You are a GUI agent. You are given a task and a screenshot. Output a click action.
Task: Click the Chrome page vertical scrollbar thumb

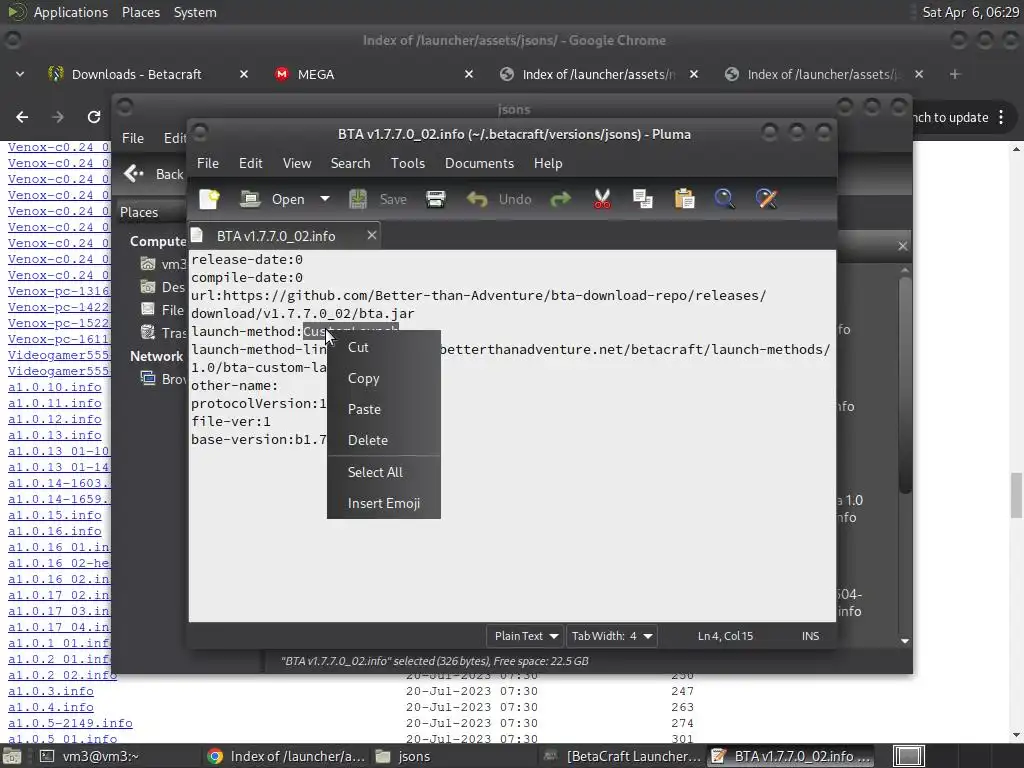[x=1016, y=494]
